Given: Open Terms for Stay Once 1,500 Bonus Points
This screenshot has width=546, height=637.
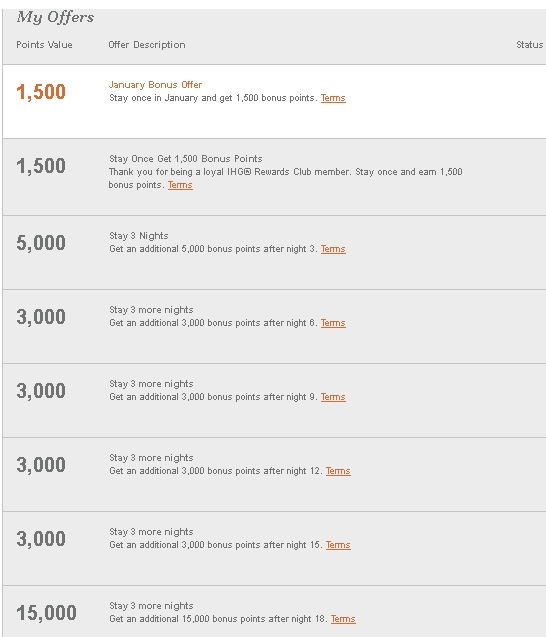Looking at the screenshot, I should coord(180,185).
